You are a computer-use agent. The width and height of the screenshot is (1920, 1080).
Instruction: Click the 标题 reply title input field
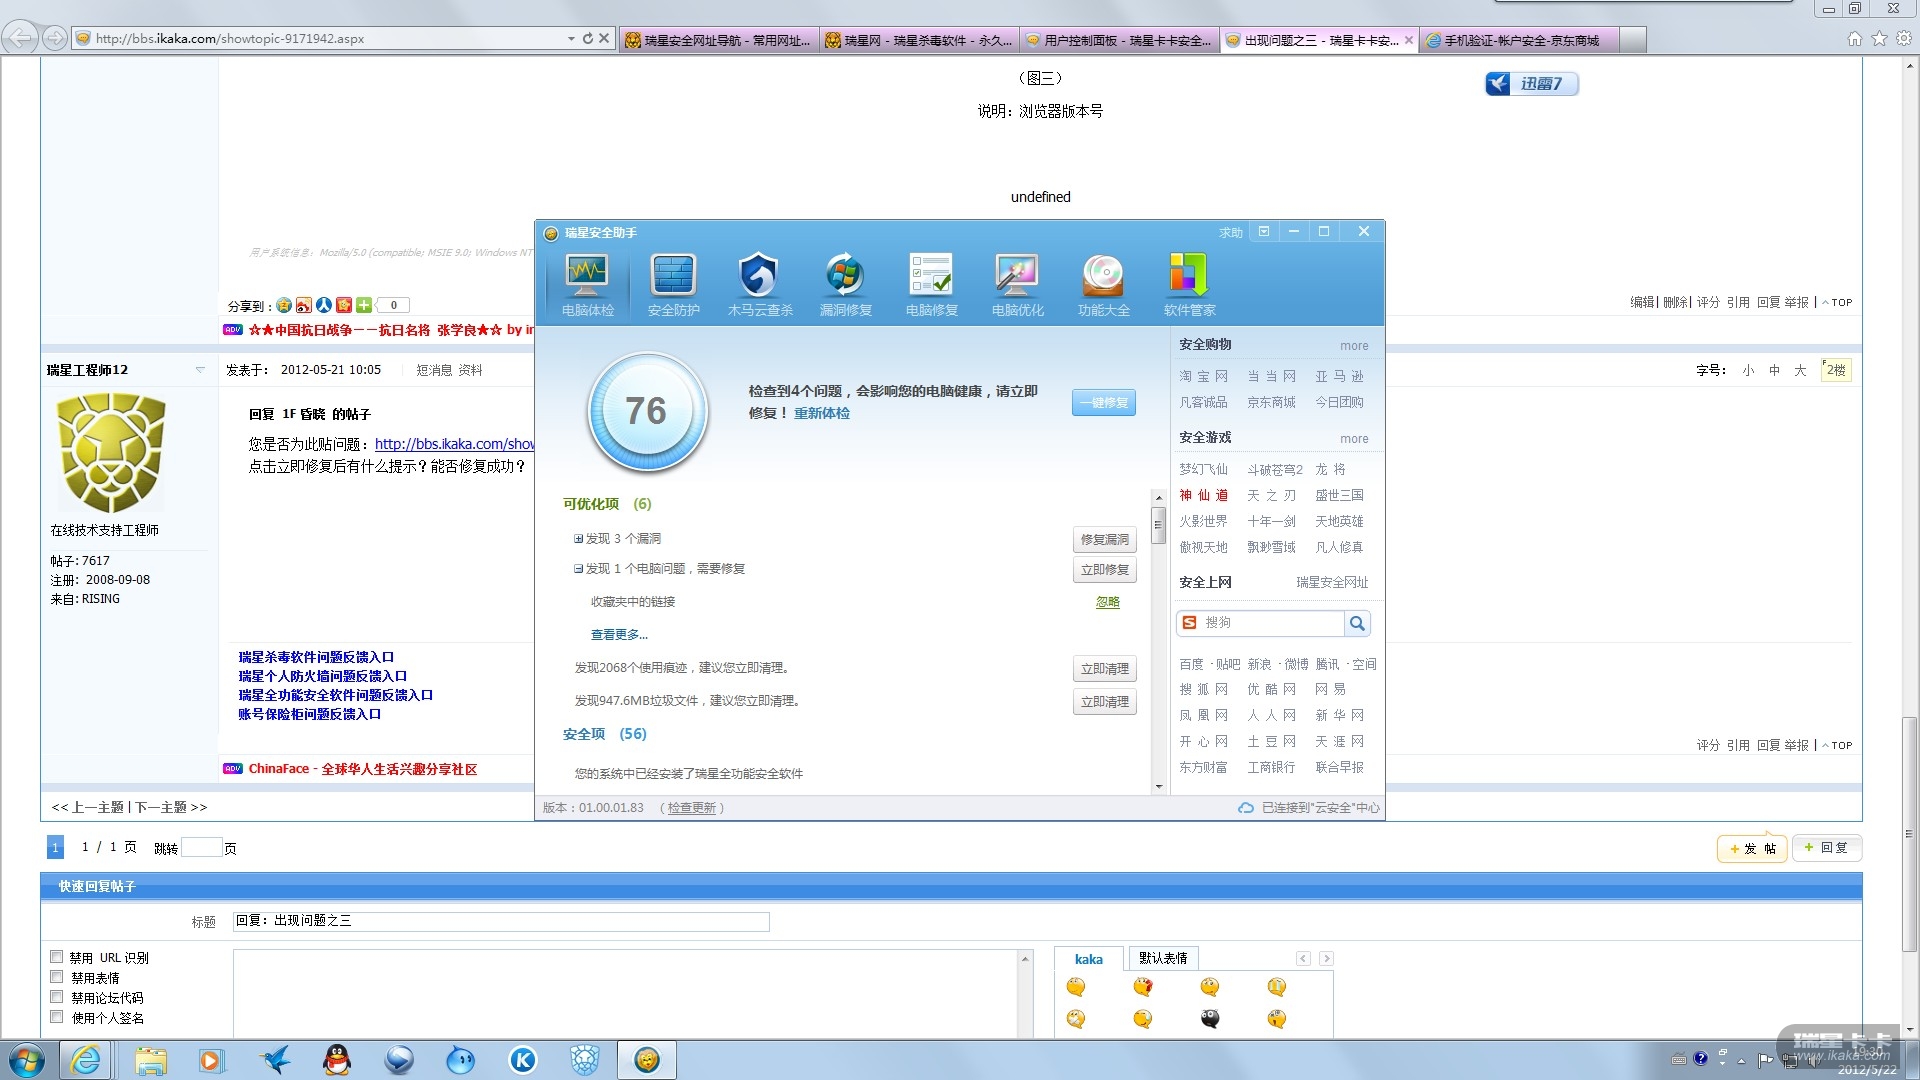(x=500, y=921)
